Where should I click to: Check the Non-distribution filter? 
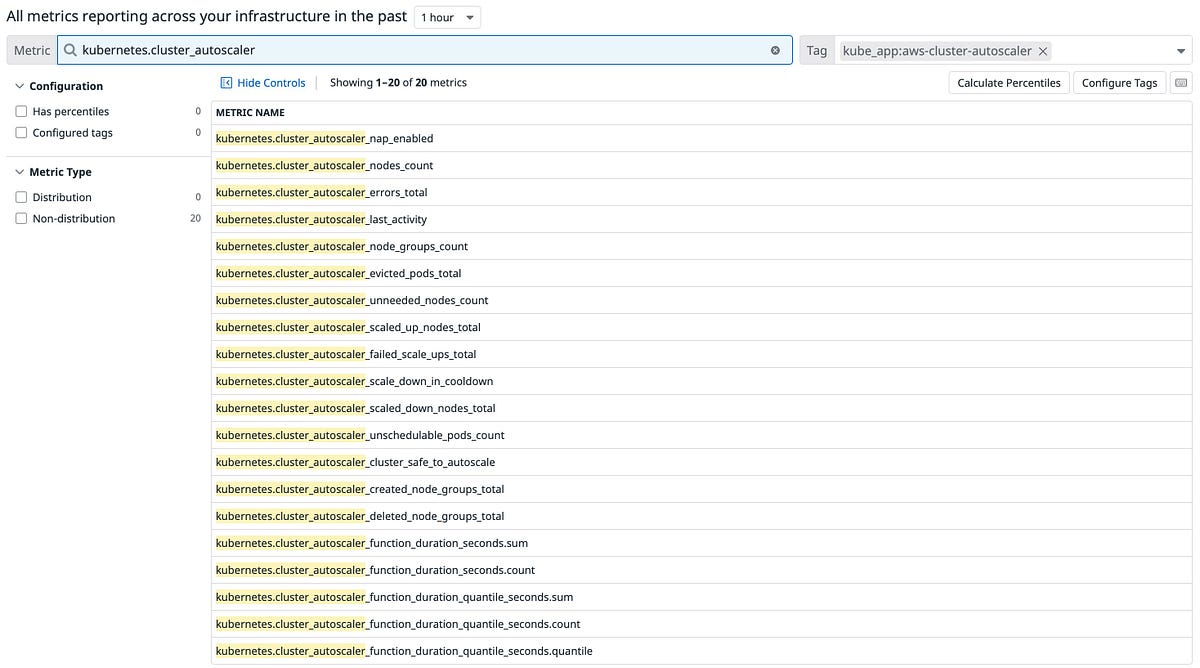tap(21, 218)
